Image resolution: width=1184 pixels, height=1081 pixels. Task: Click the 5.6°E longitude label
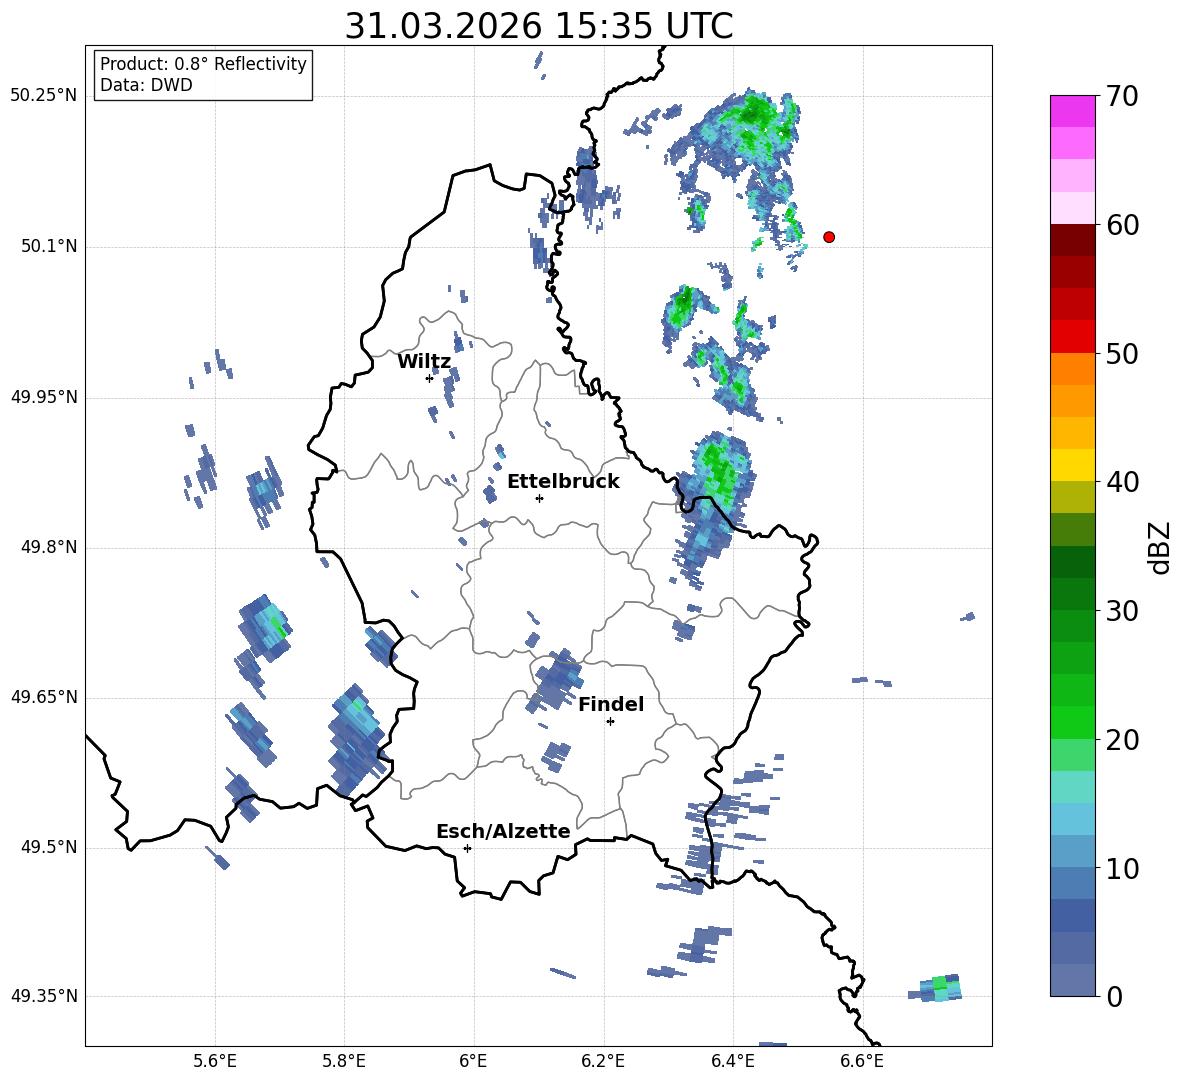pyautogui.click(x=215, y=1062)
